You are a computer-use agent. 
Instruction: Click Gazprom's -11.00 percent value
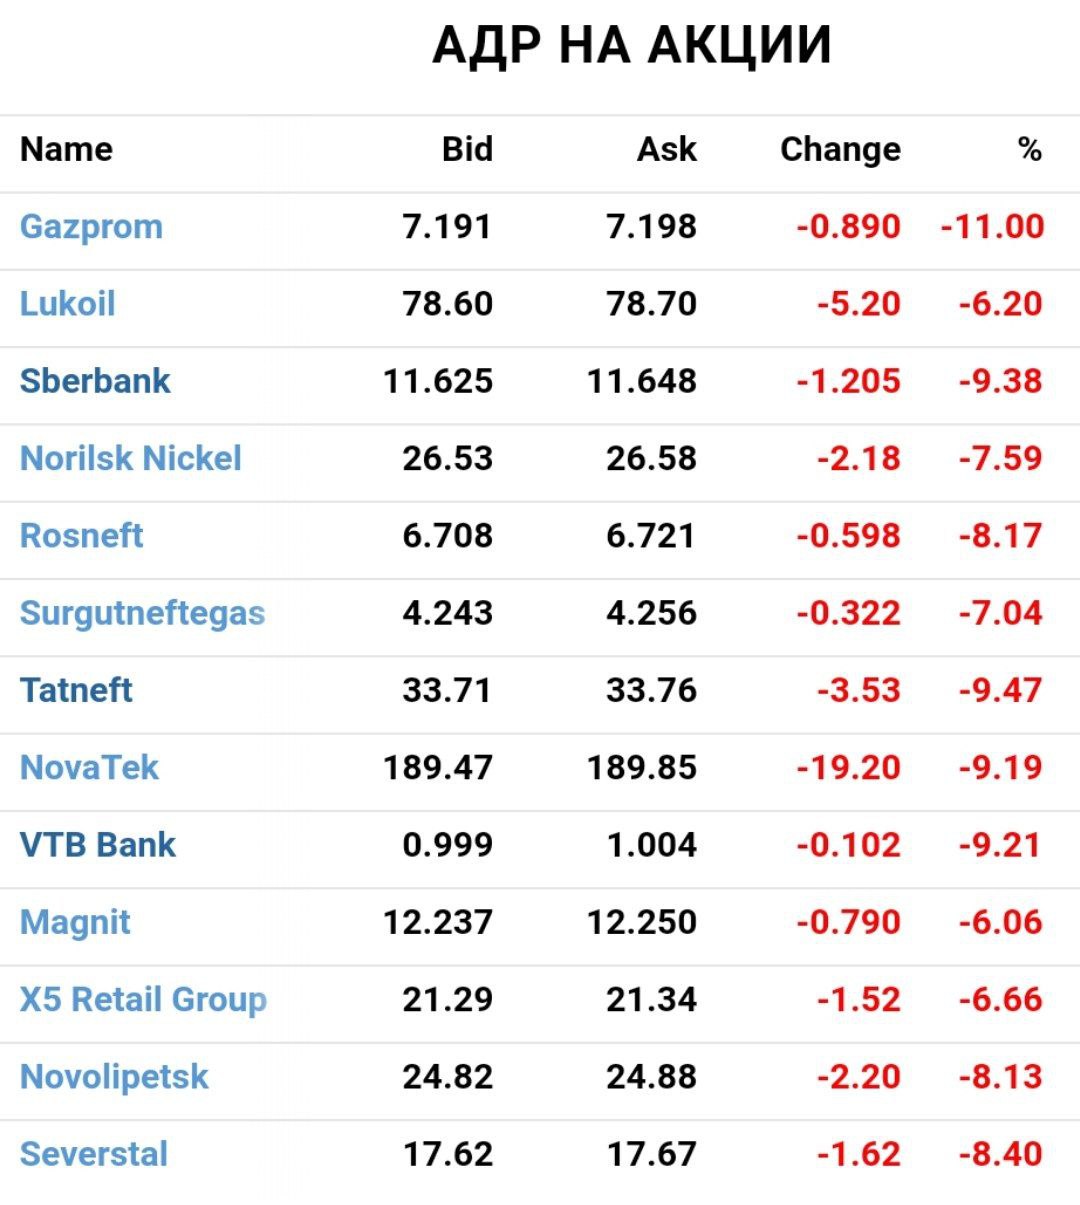pos(992,227)
